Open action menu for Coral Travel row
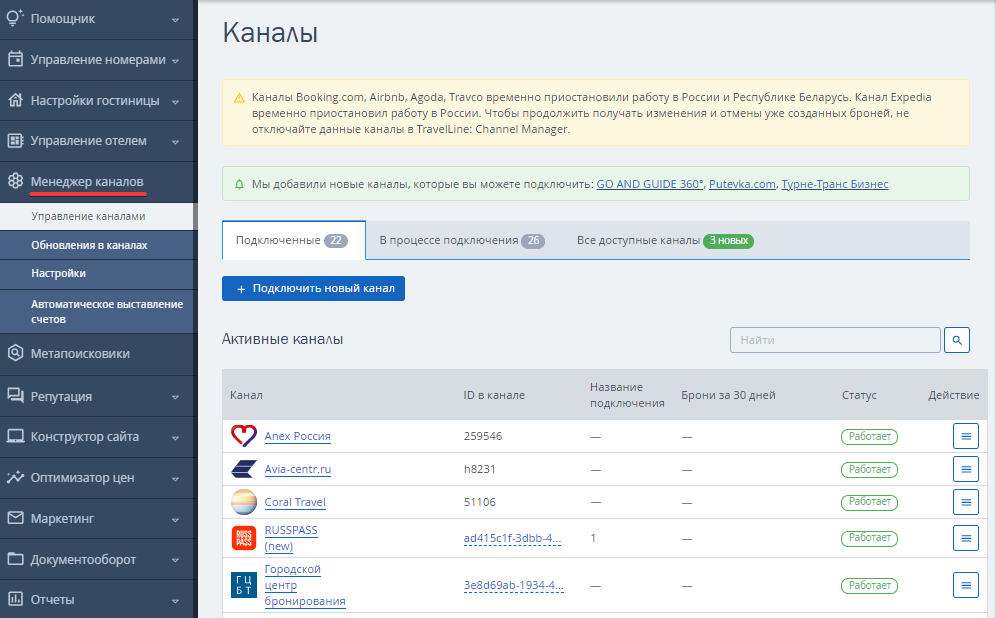This screenshot has width=996, height=618. pyautogui.click(x=966, y=502)
